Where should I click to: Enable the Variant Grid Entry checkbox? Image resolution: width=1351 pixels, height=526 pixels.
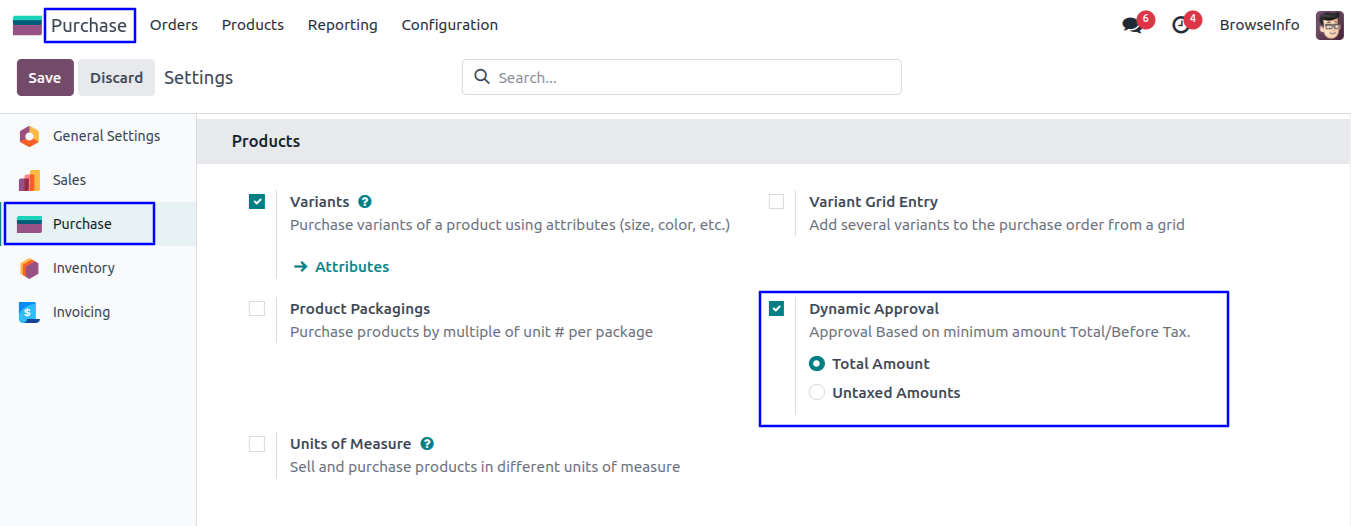point(776,202)
